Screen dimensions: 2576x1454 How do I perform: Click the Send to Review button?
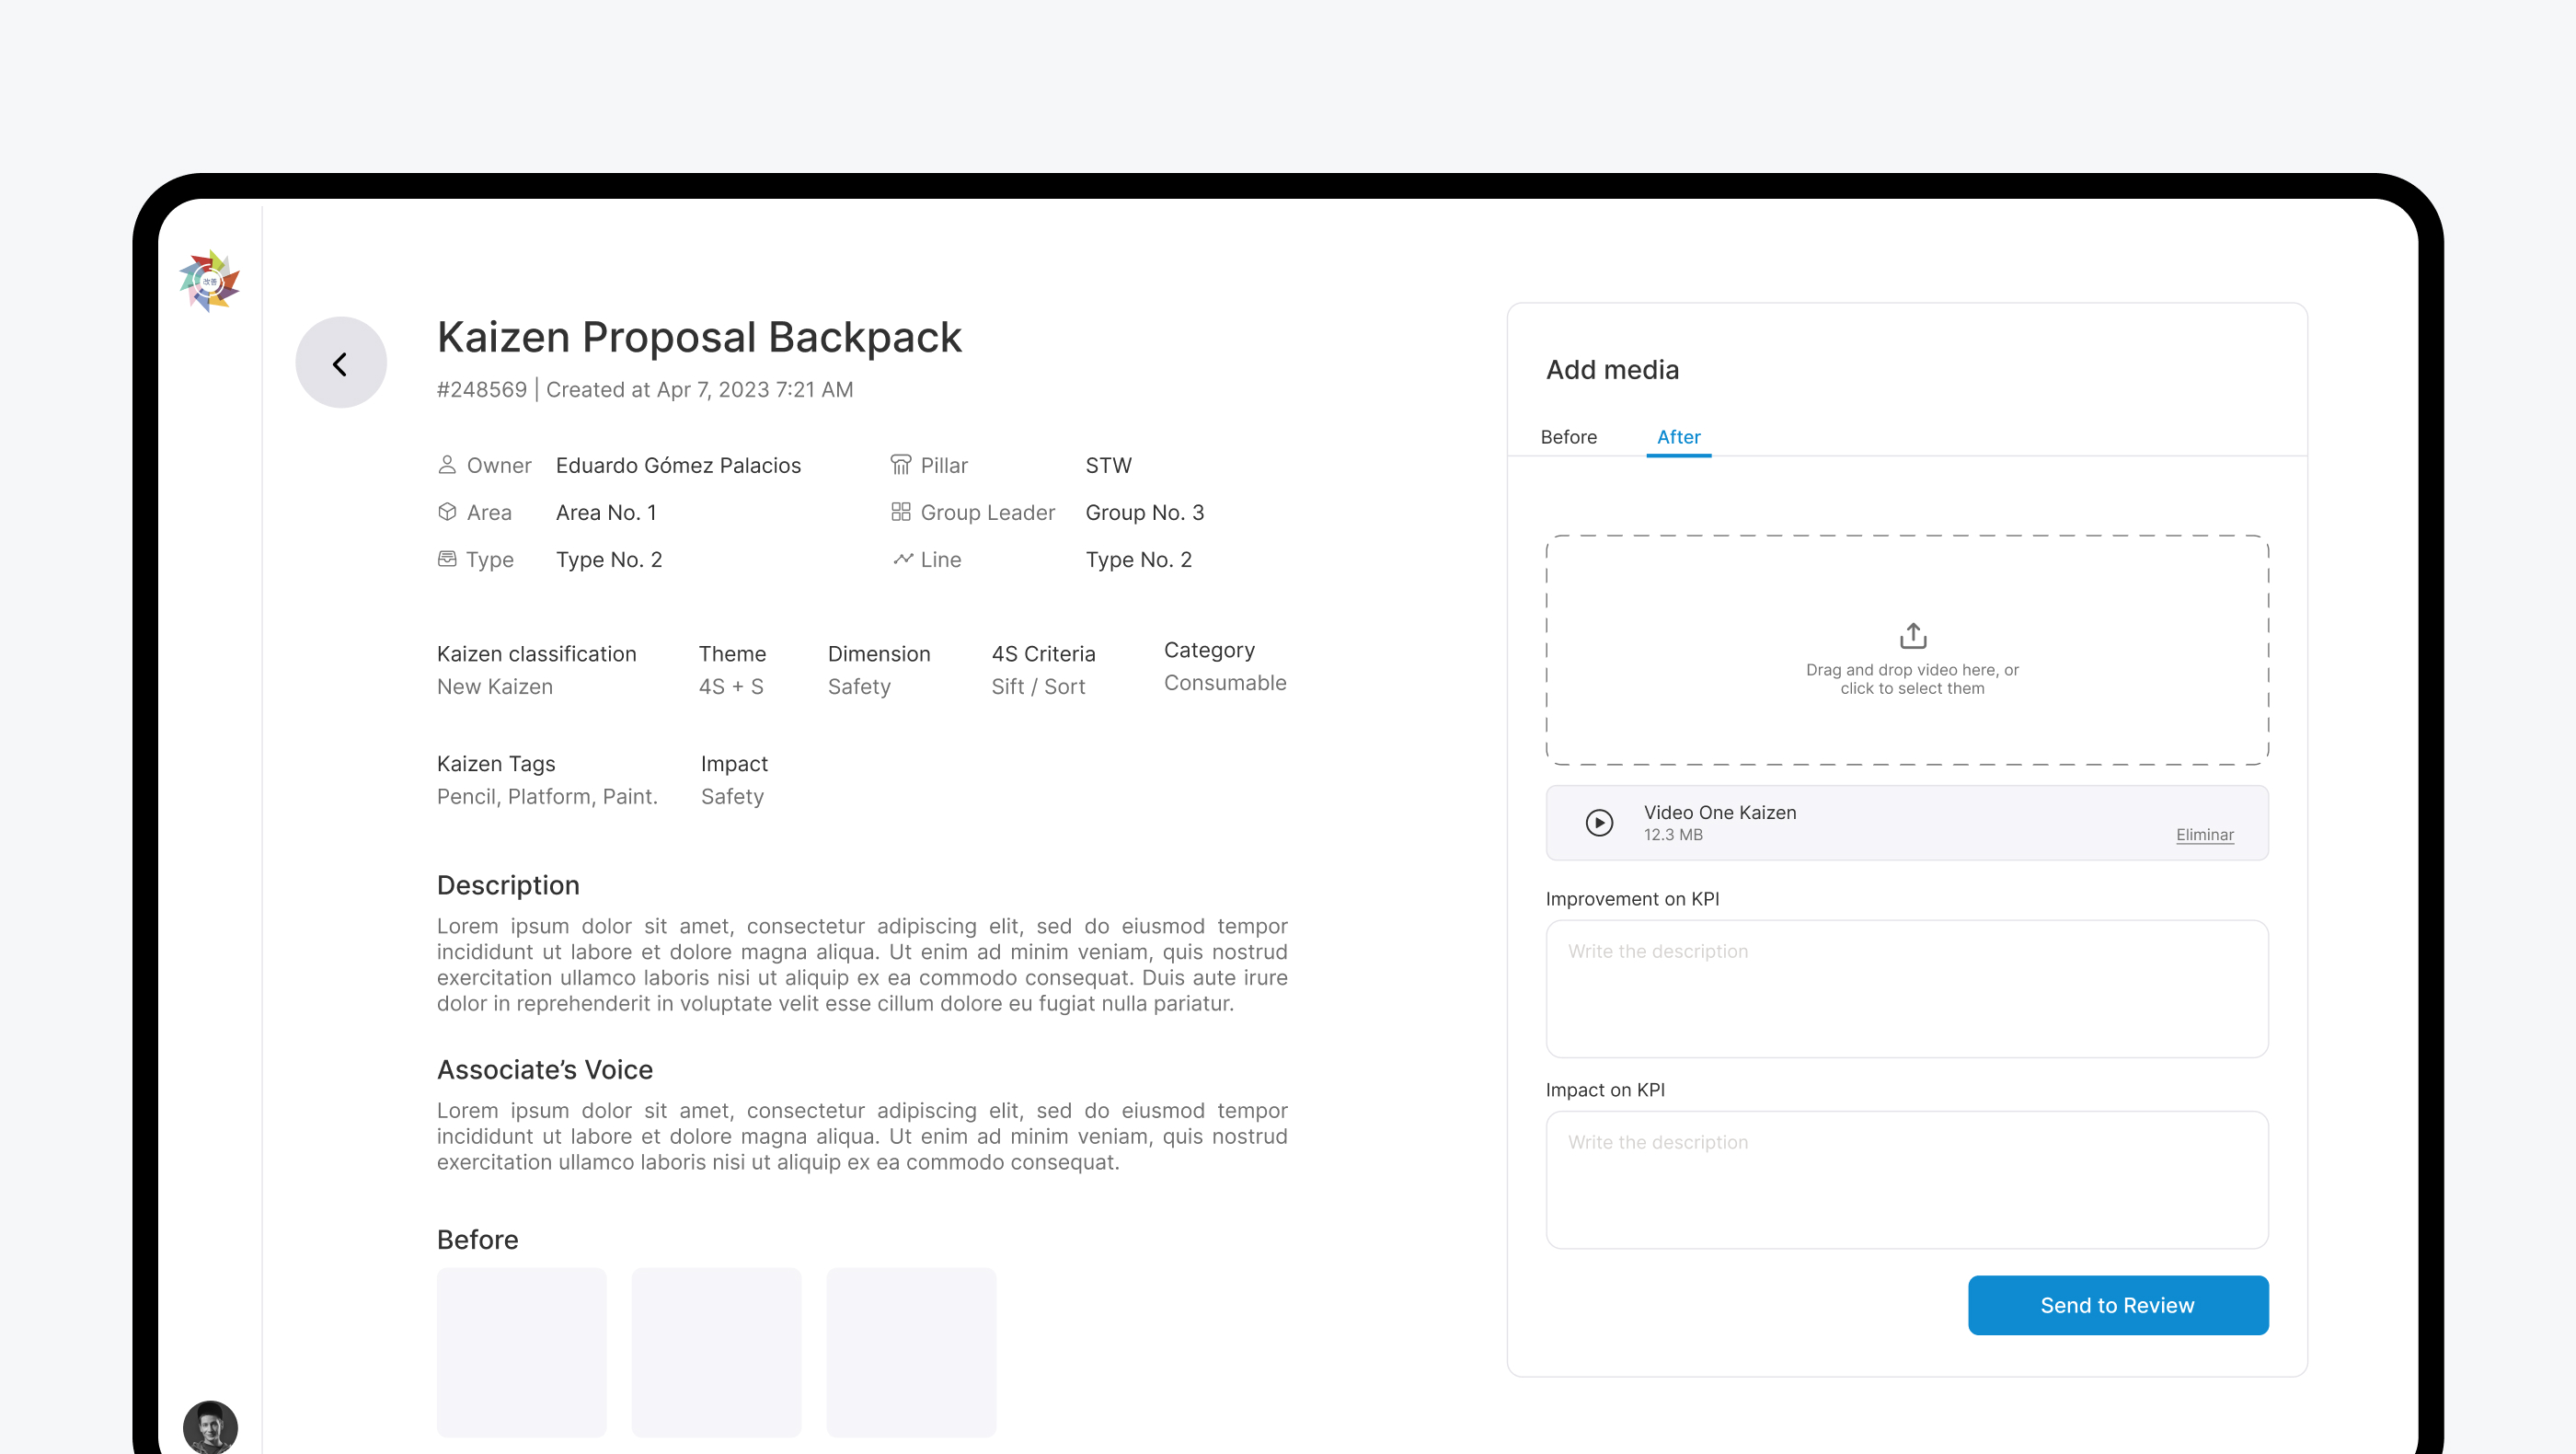pyautogui.click(x=2118, y=1305)
